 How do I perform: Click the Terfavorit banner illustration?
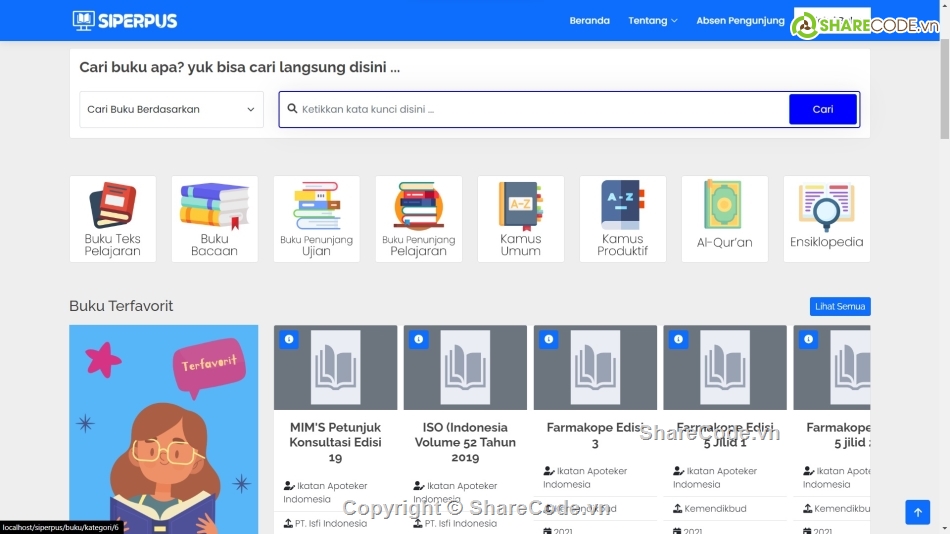point(164,429)
